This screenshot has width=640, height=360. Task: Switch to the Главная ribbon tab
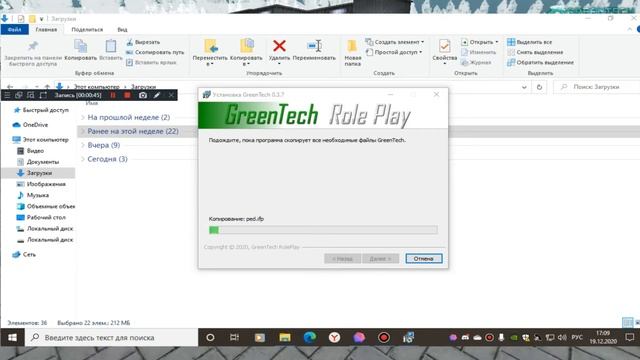tap(46, 29)
